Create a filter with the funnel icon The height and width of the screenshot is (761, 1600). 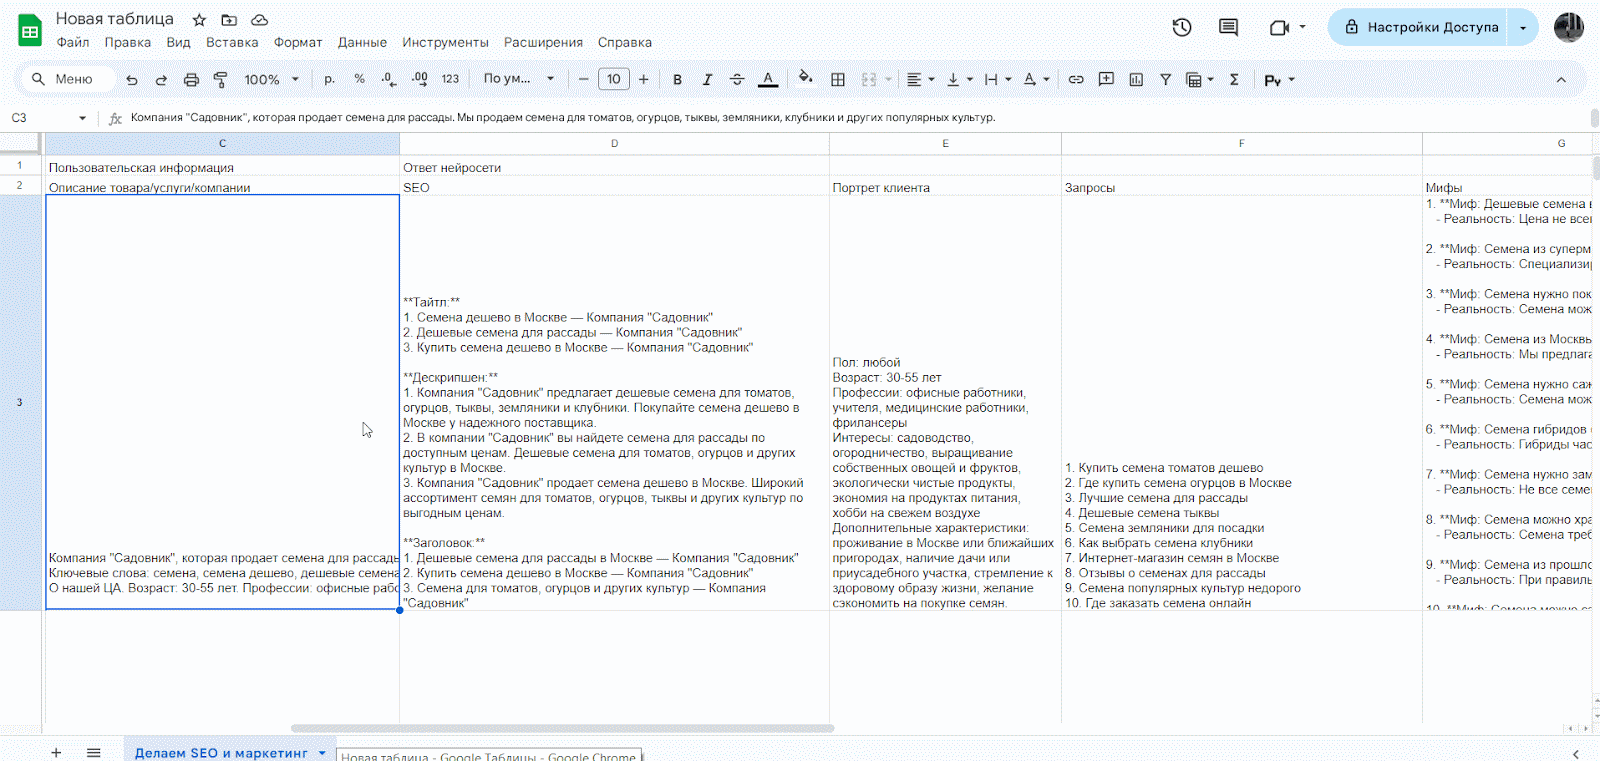point(1165,79)
